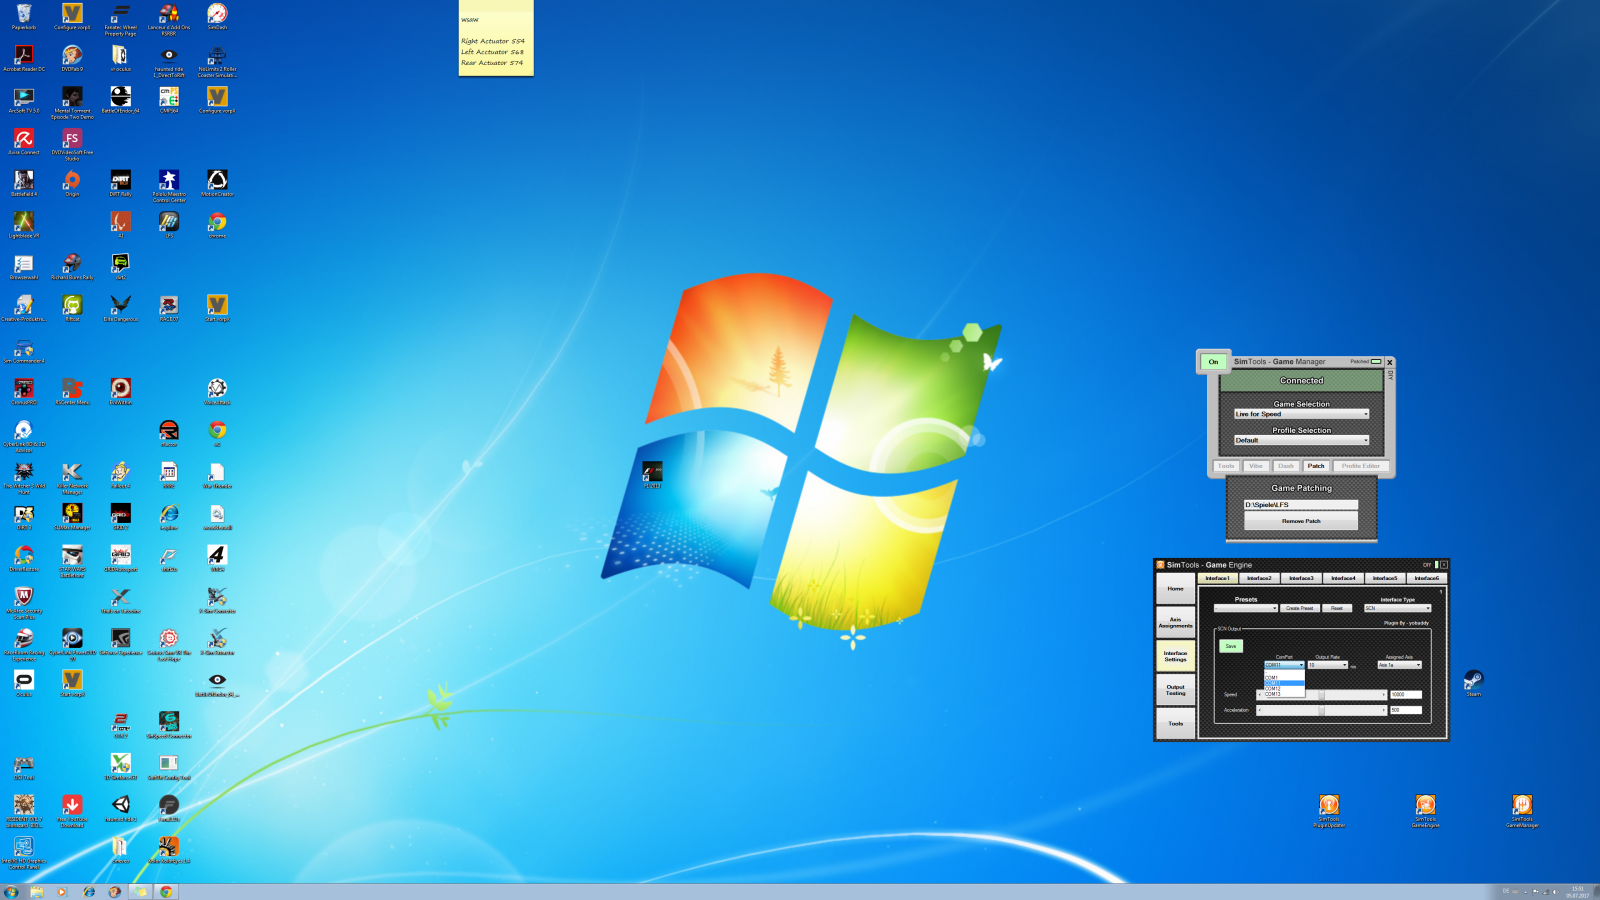Switch to the Interface3 tab
The image size is (1600, 900).
pyautogui.click(x=1301, y=578)
